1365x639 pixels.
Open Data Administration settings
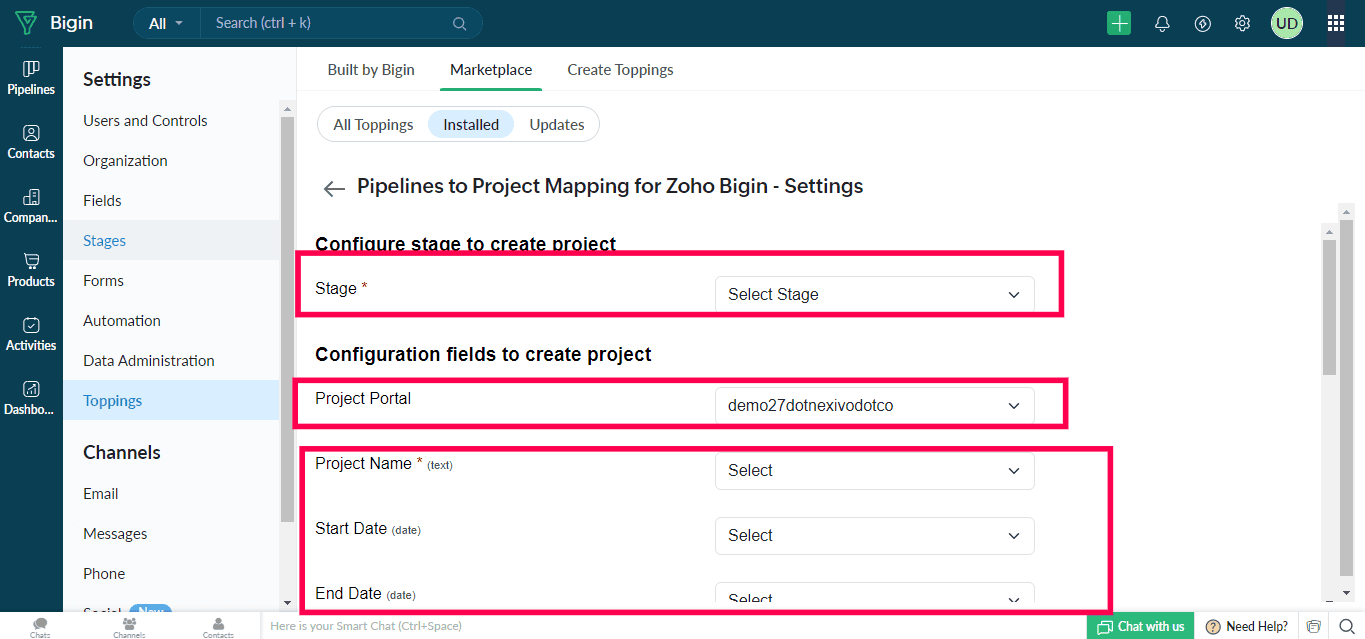pos(171,360)
